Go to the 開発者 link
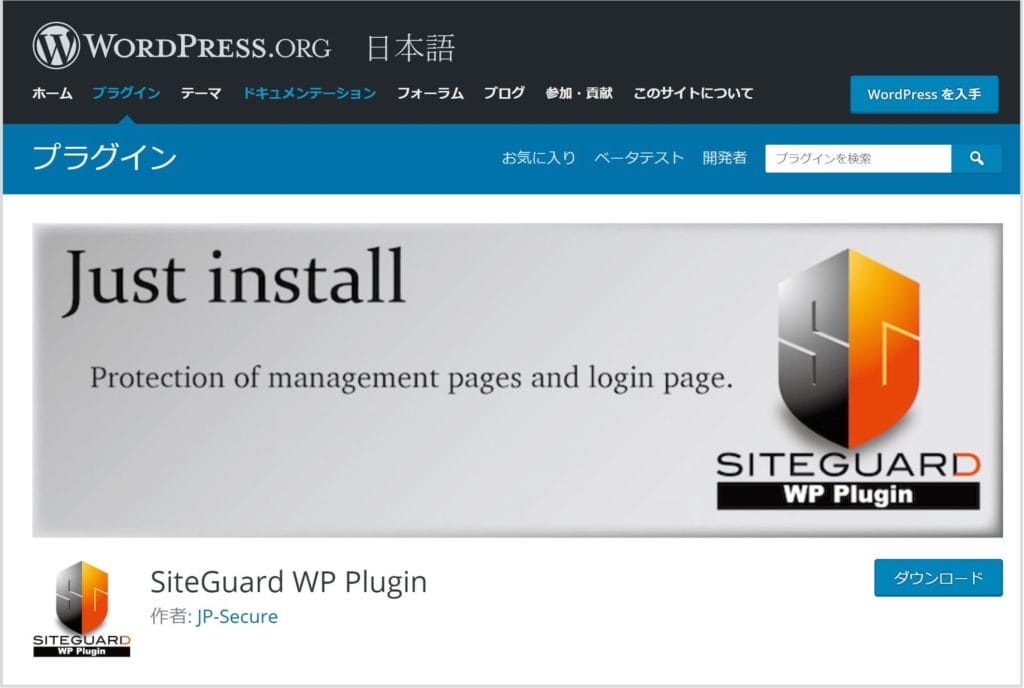Screen dimensions: 1024x688 pos(724,158)
